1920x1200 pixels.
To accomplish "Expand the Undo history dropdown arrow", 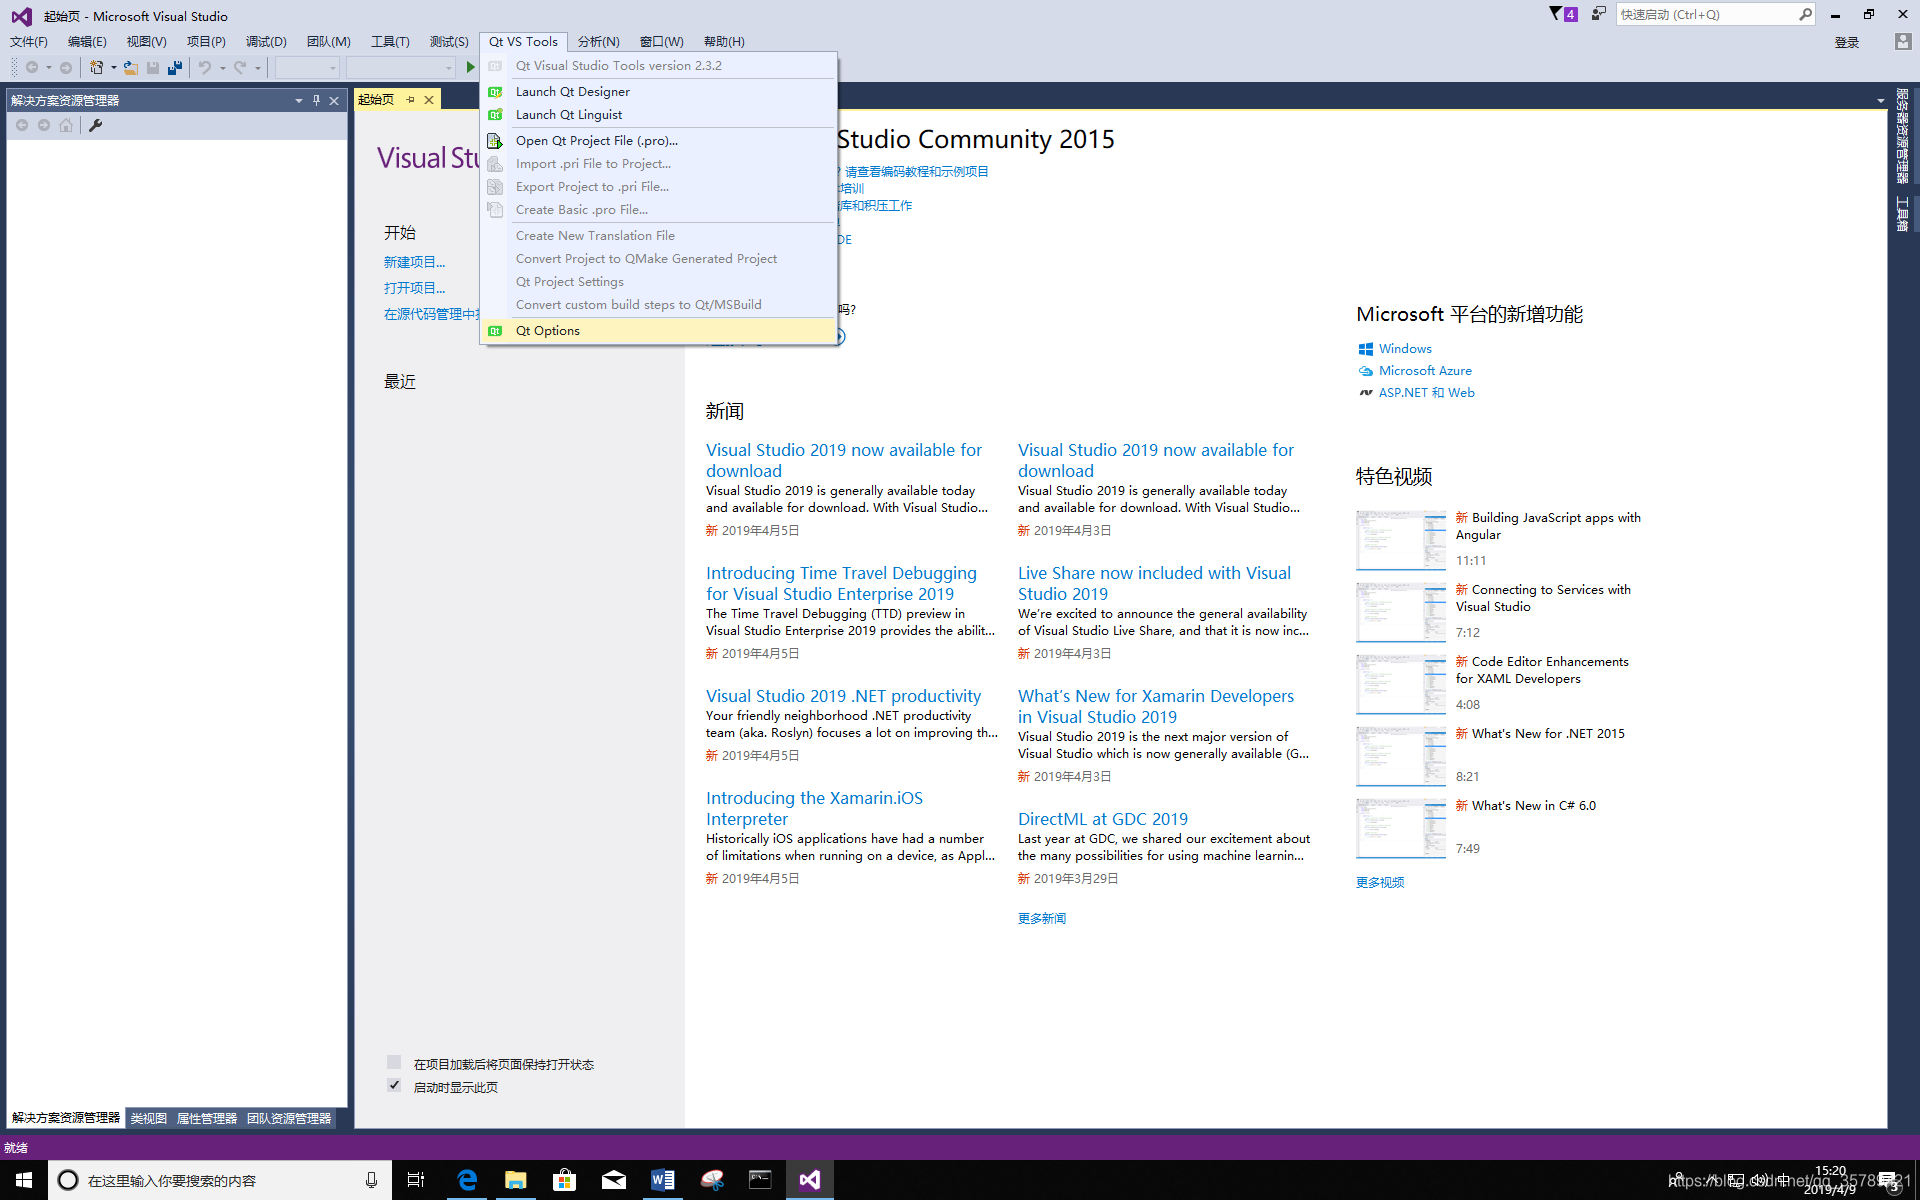I will point(222,67).
